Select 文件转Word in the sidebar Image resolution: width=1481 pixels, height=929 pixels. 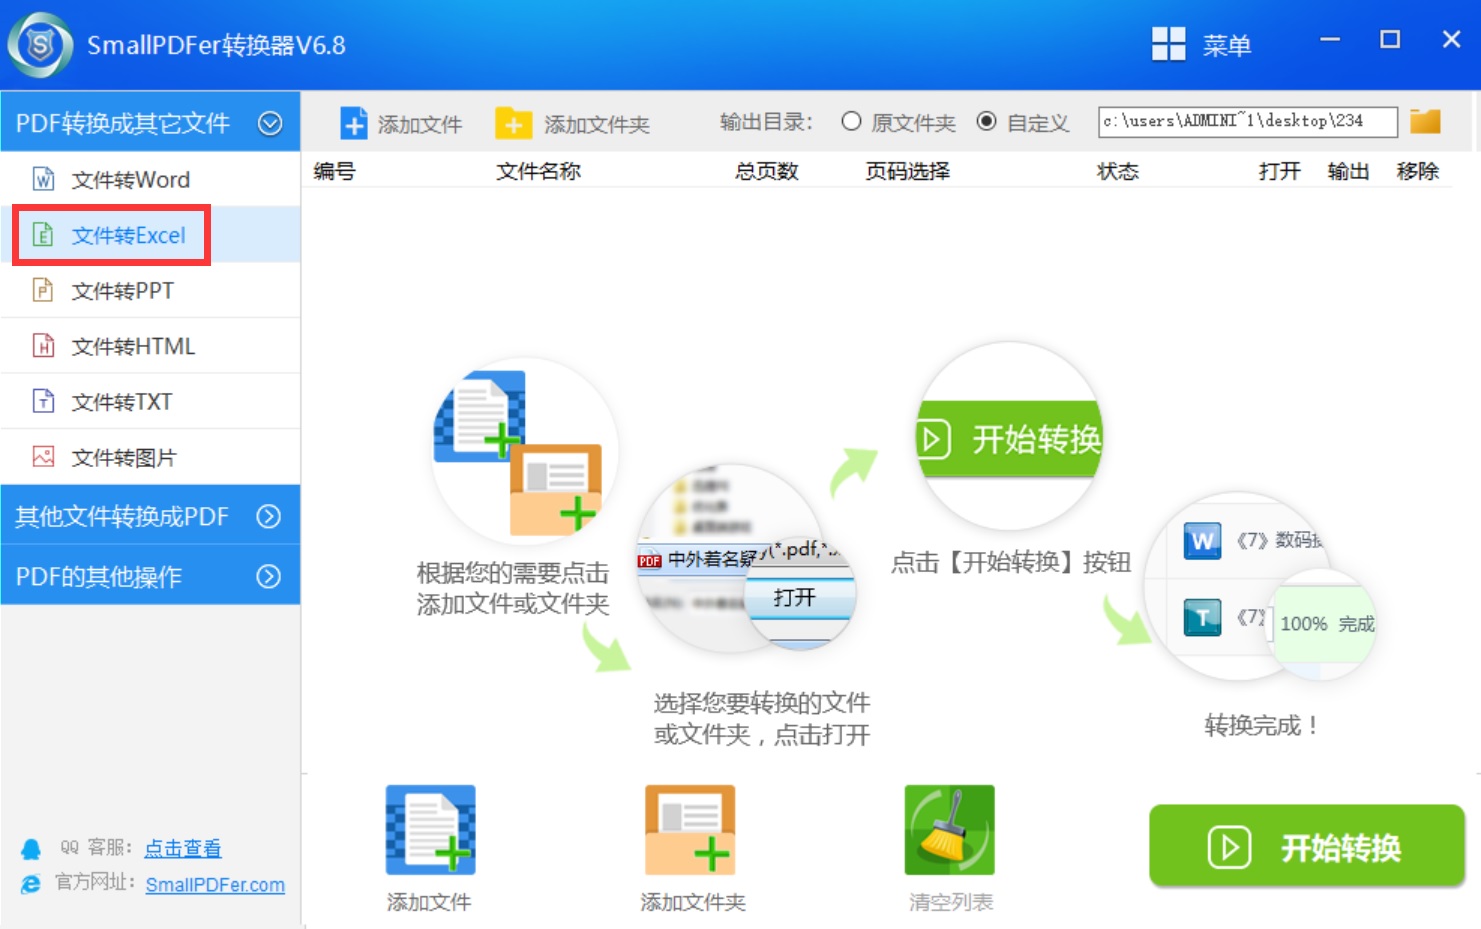pos(130,180)
